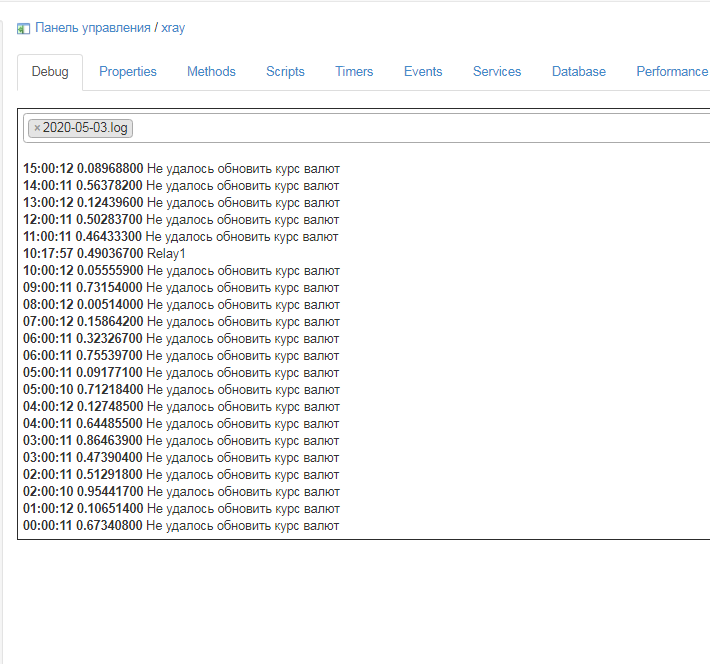Focus the log file selector field
710x664 pixels.
point(367,128)
